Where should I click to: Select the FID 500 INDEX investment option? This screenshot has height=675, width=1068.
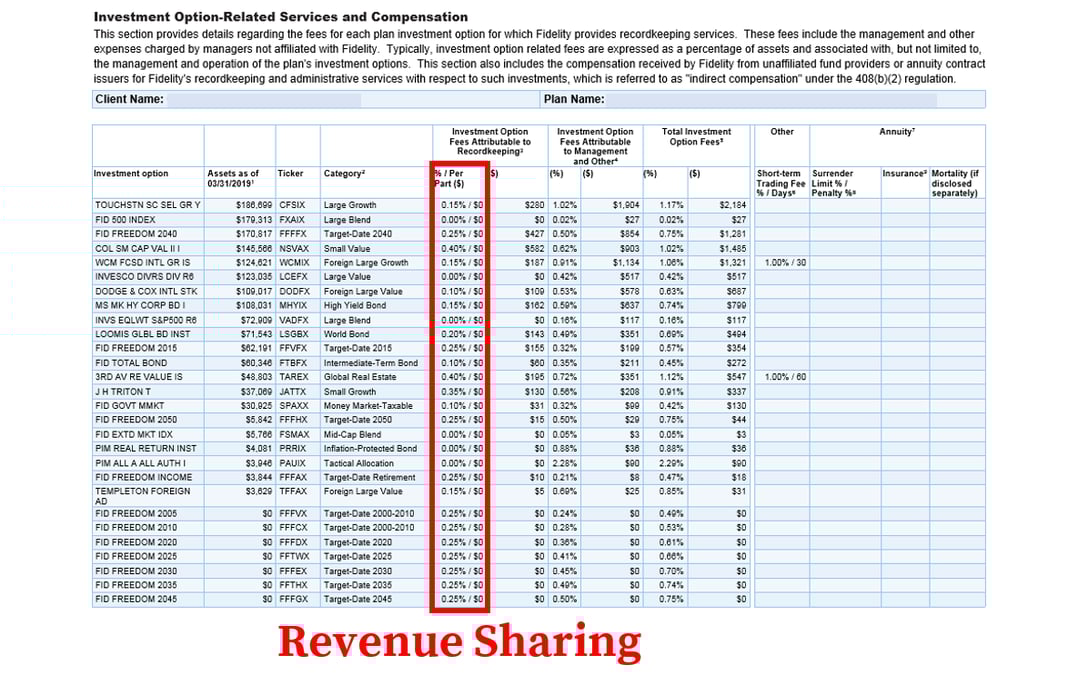click(x=125, y=220)
